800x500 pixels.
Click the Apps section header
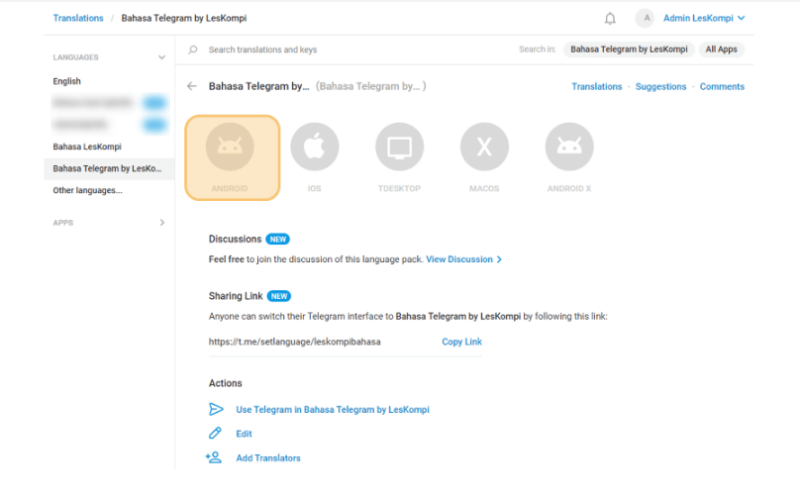pyautogui.click(x=63, y=222)
